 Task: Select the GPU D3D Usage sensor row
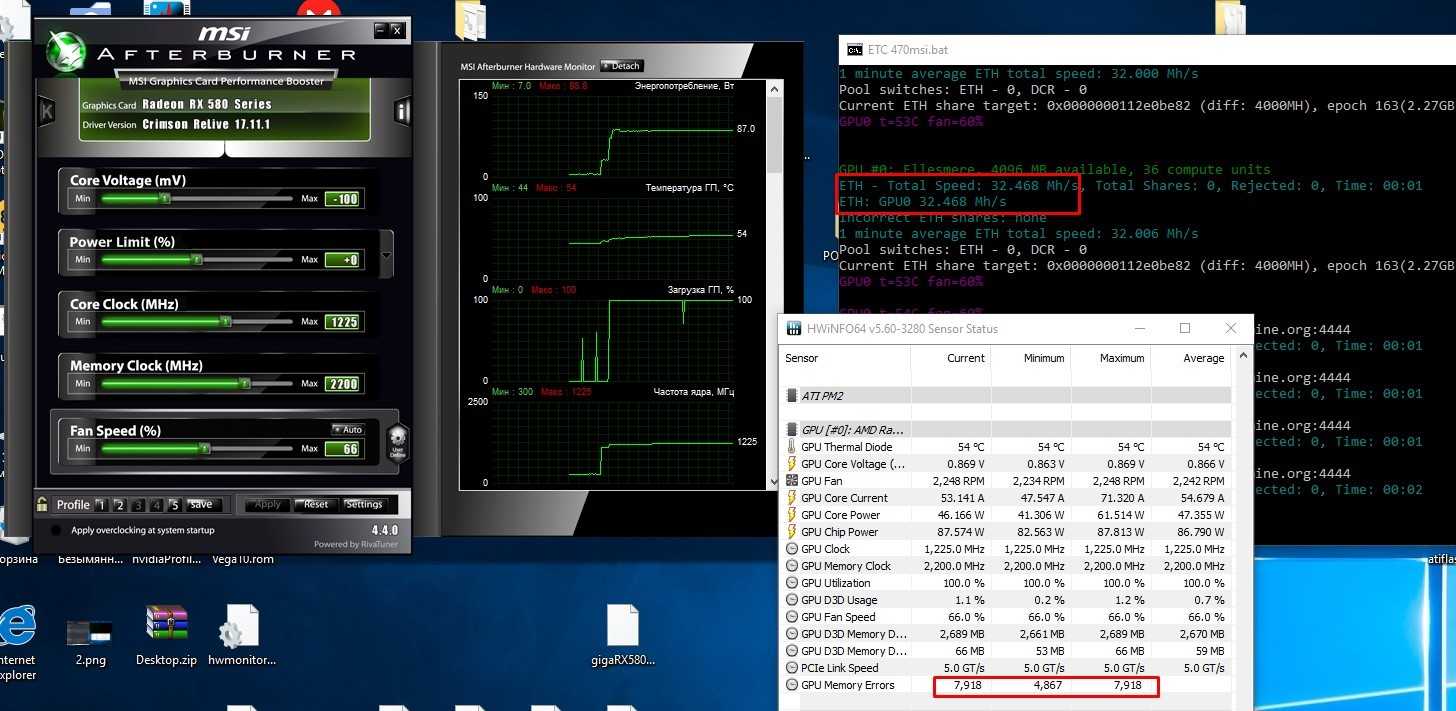coord(1007,600)
